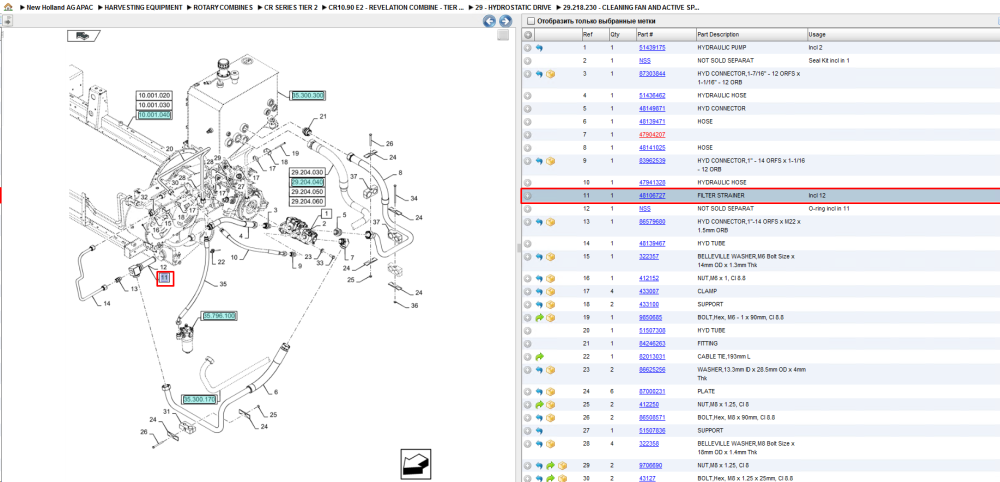Image resolution: width=1000 pixels, height=482 pixels.
Task: Open diagram reference 10.001.040
Action: point(154,115)
